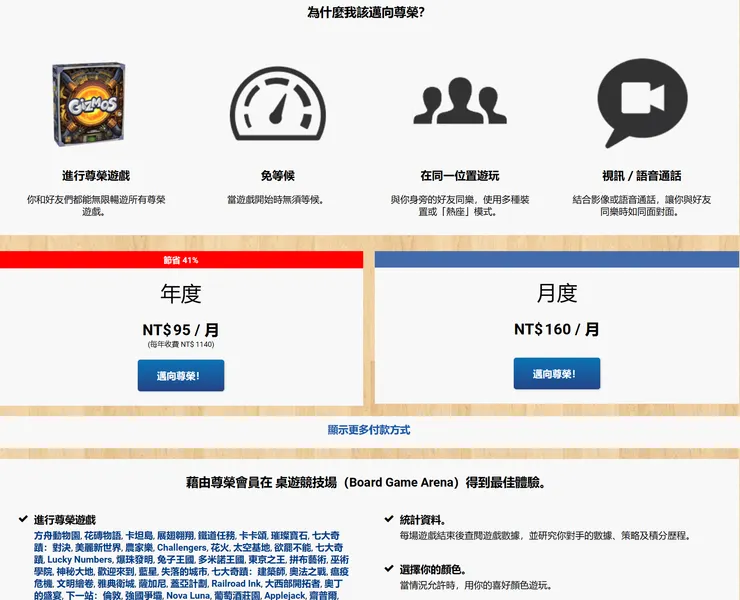
Task: Open the 多米諾王國 game link
Action: tap(221, 559)
